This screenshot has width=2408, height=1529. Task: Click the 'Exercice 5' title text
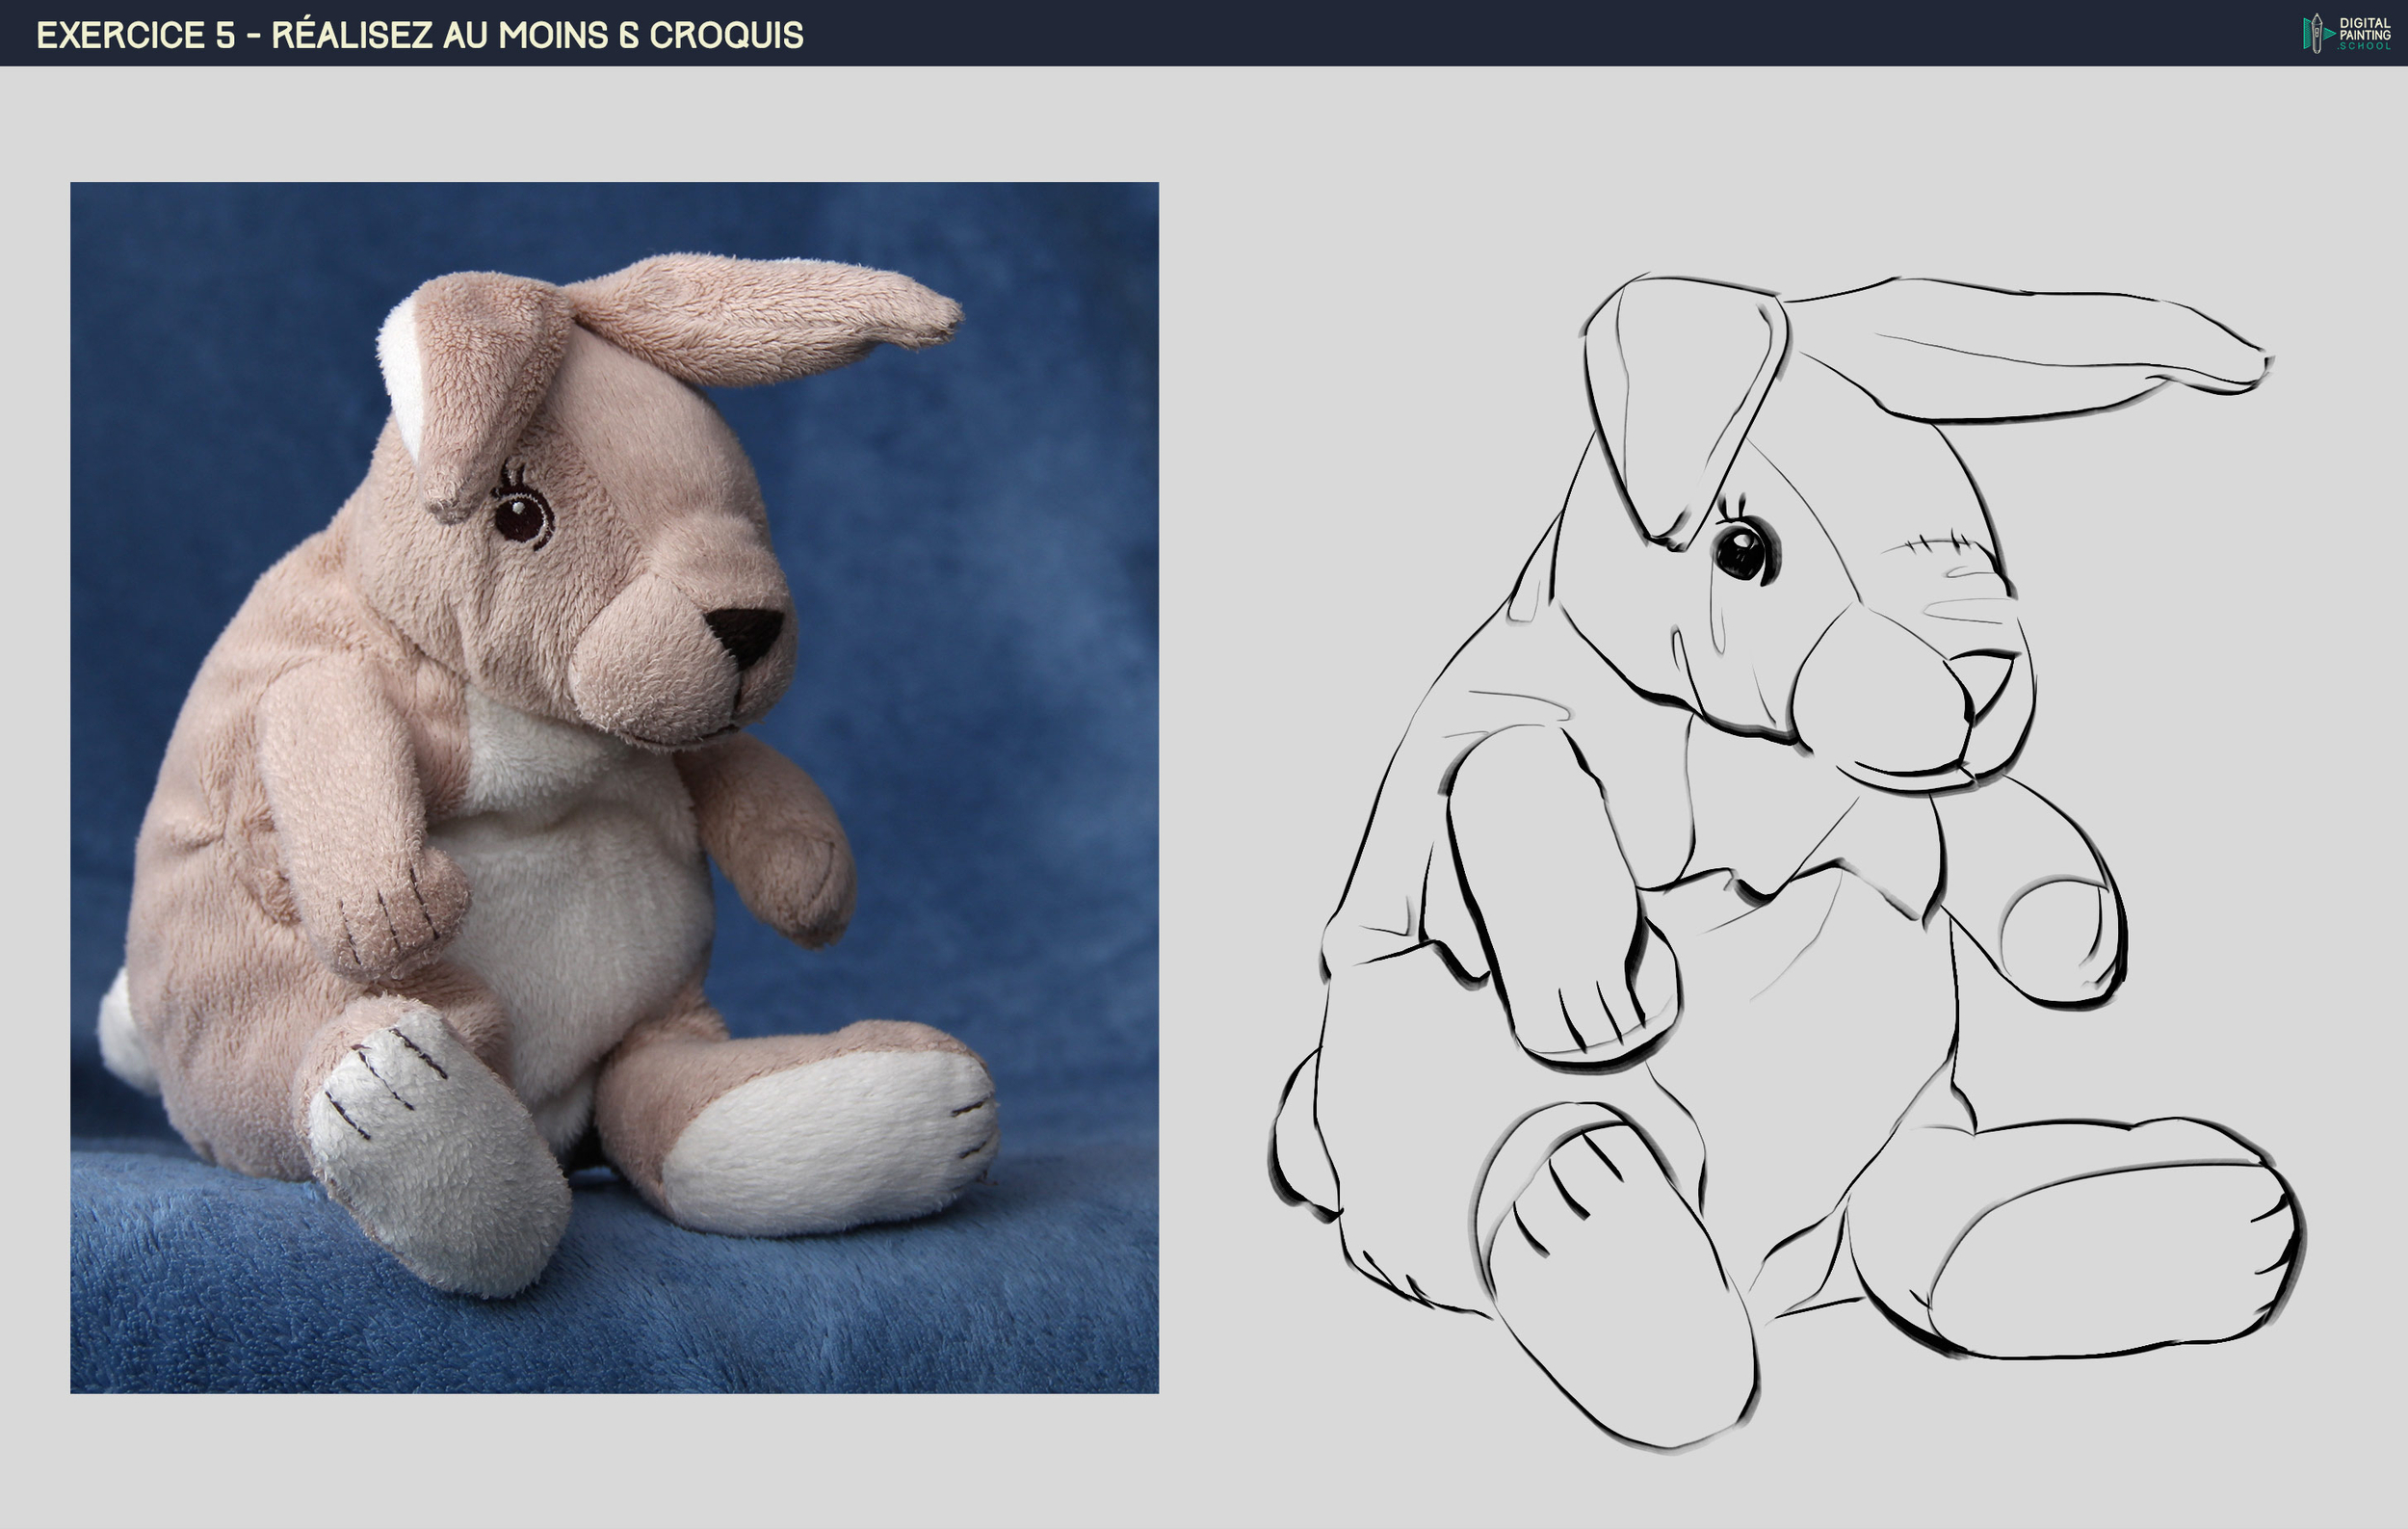coord(135,35)
